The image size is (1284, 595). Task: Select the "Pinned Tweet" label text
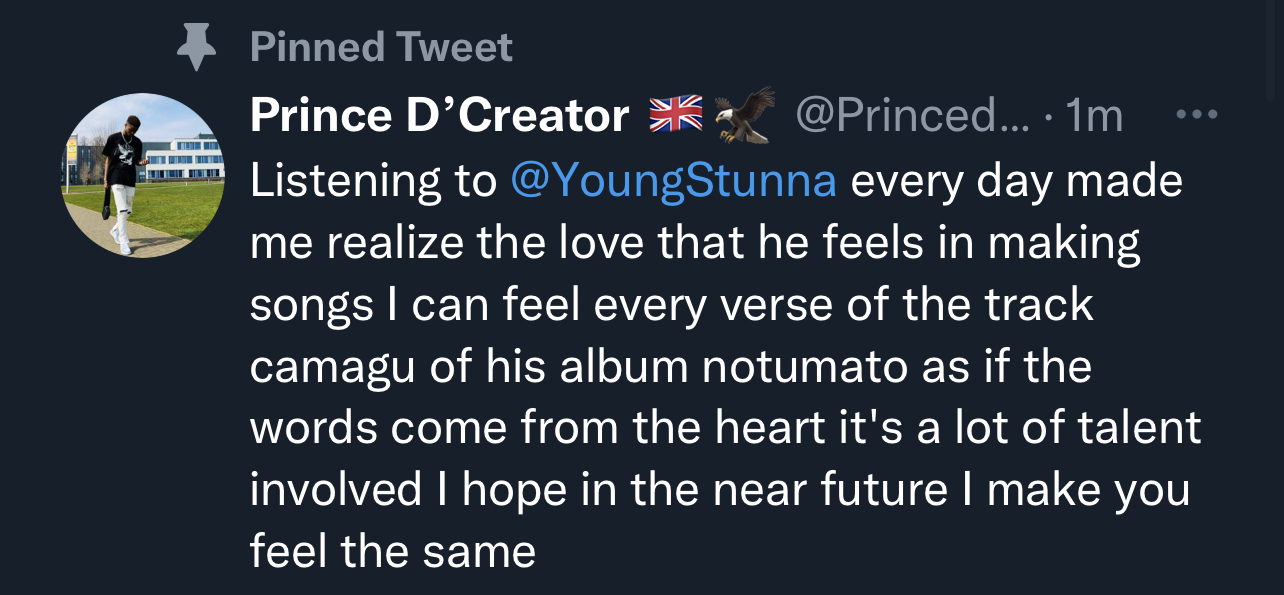[381, 48]
